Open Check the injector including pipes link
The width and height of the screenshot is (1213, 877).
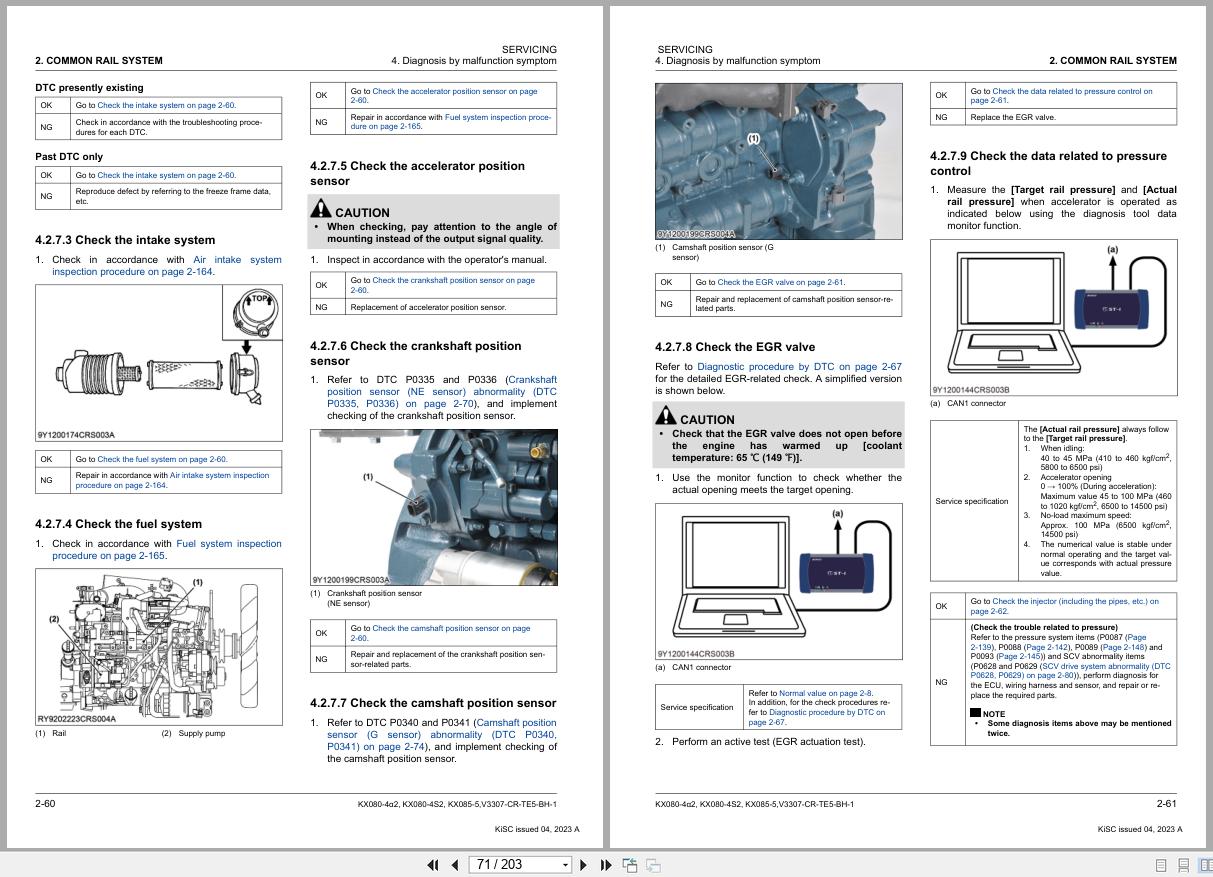(x=1064, y=606)
